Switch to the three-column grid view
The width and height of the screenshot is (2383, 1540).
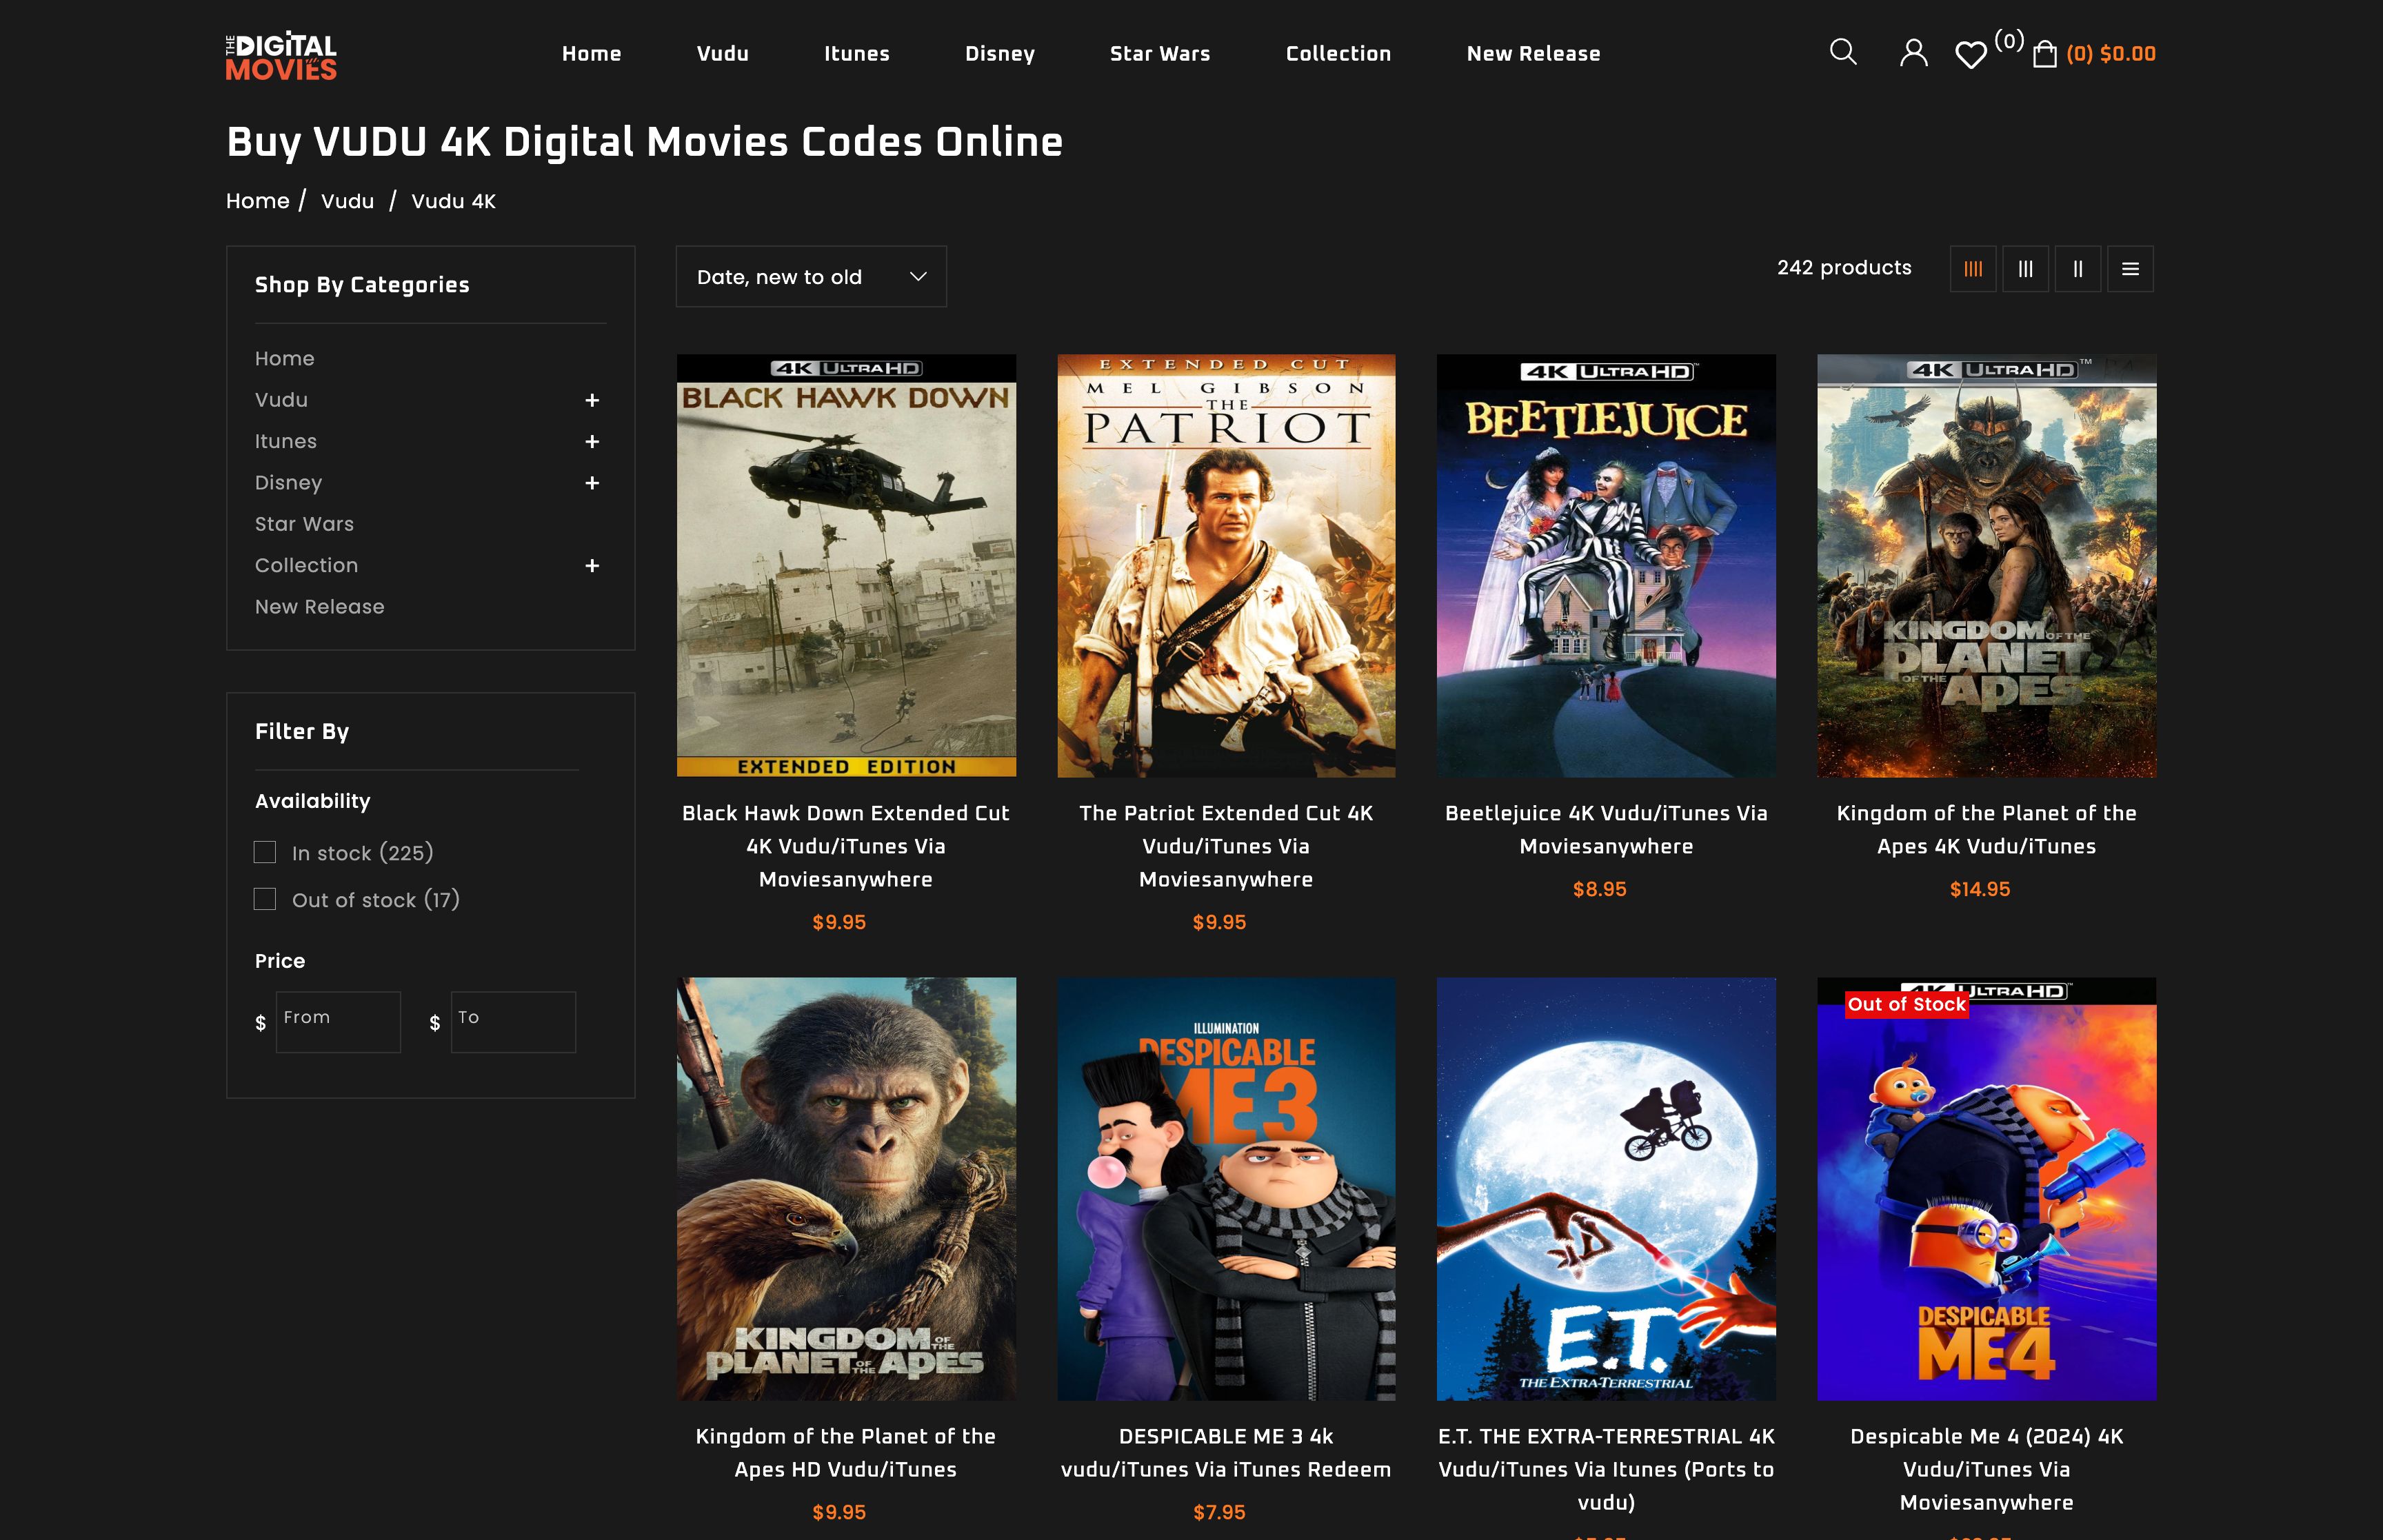[2026, 268]
